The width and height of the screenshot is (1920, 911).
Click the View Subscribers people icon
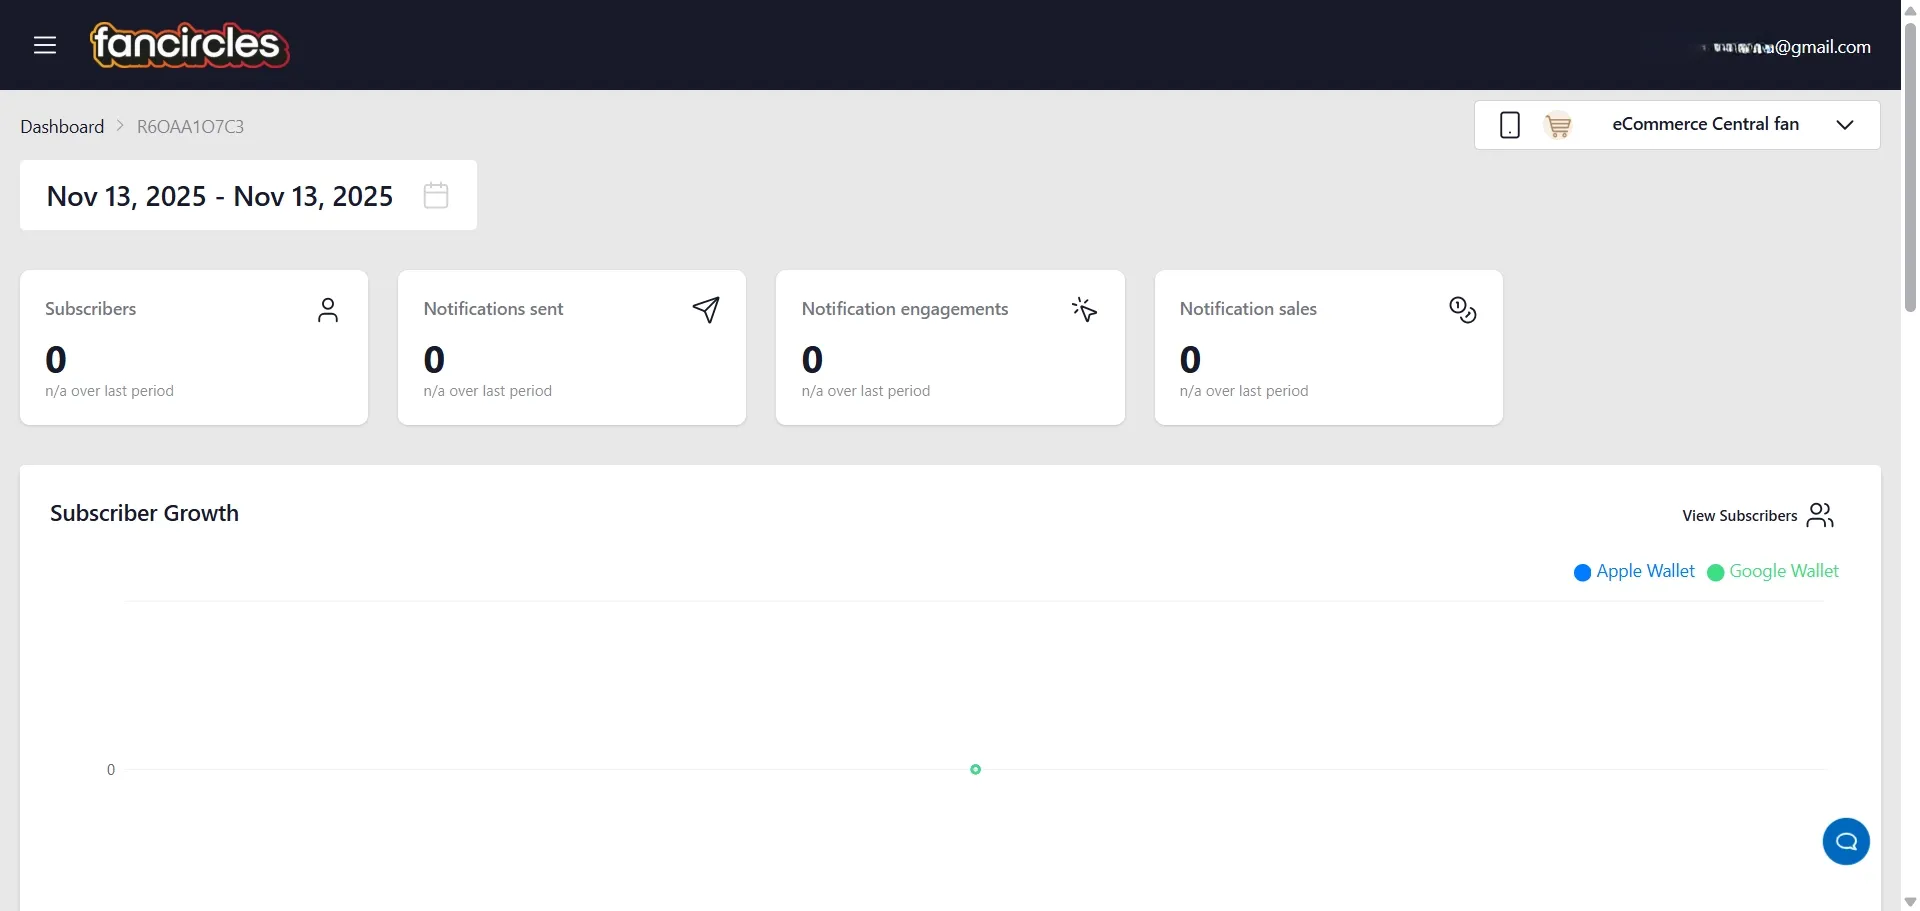click(x=1821, y=515)
